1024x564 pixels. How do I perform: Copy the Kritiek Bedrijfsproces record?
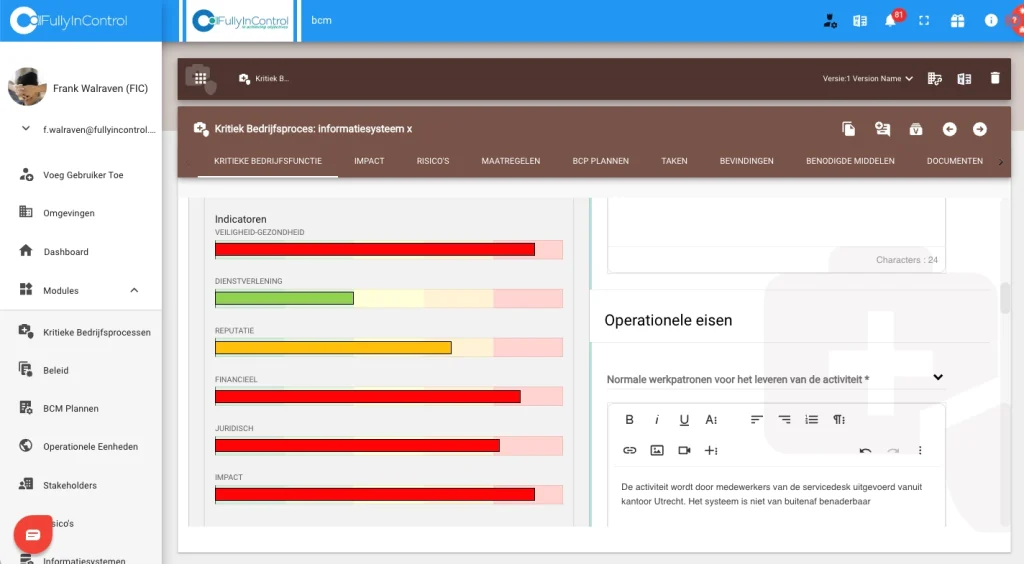pyautogui.click(x=848, y=129)
